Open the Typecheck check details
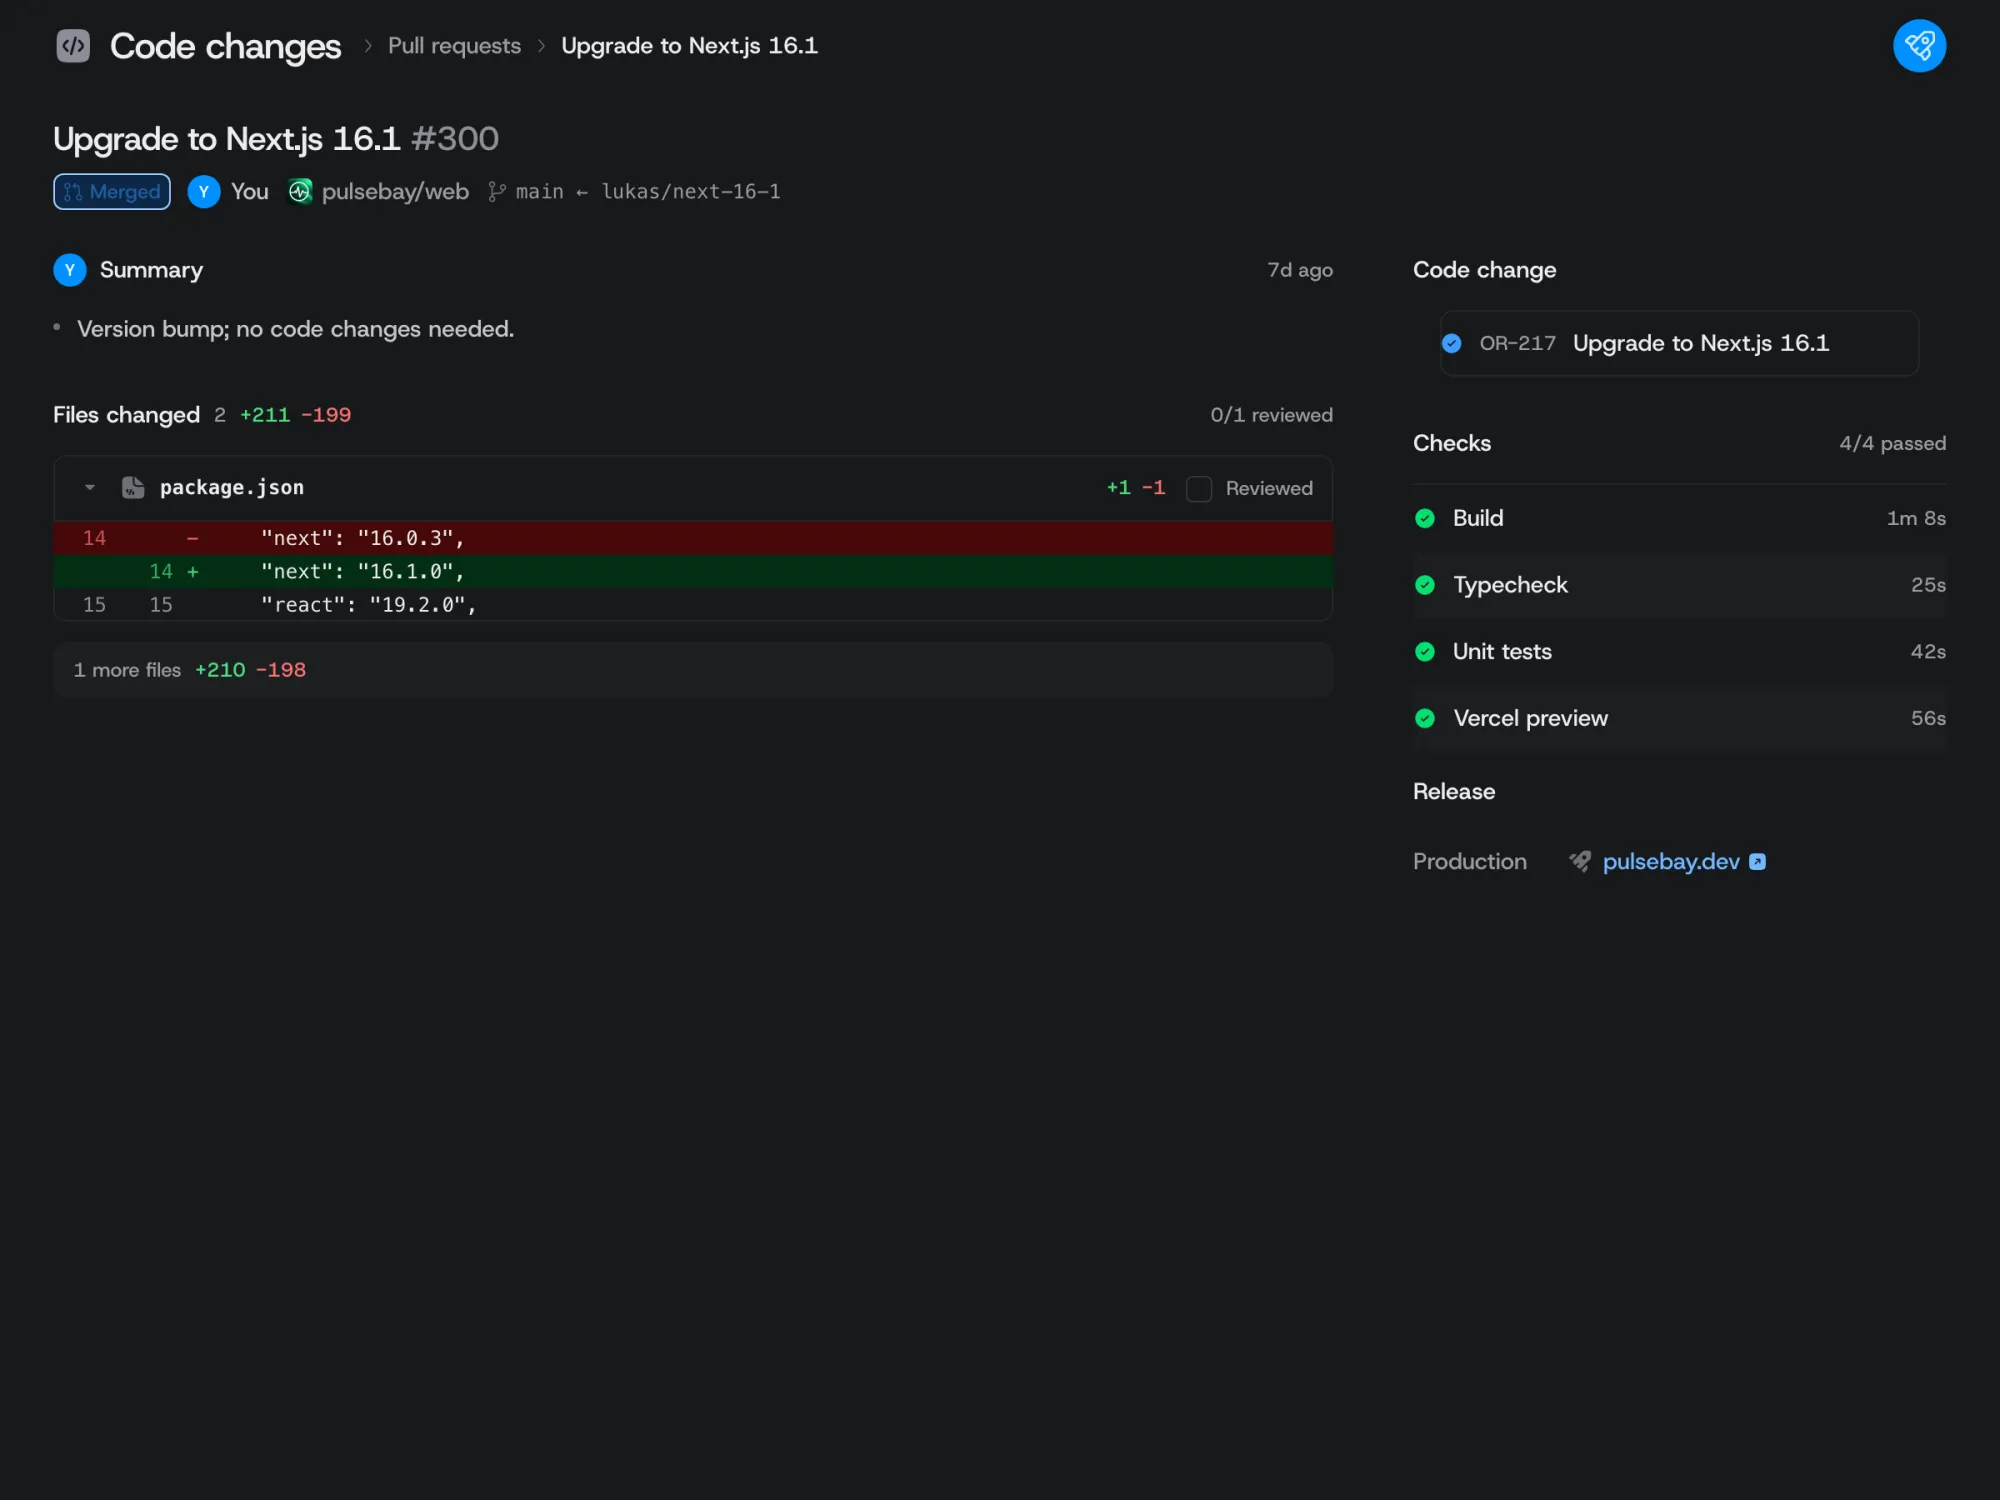Viewport: 2000px width, 1500px height. [x=1679, y=585]
